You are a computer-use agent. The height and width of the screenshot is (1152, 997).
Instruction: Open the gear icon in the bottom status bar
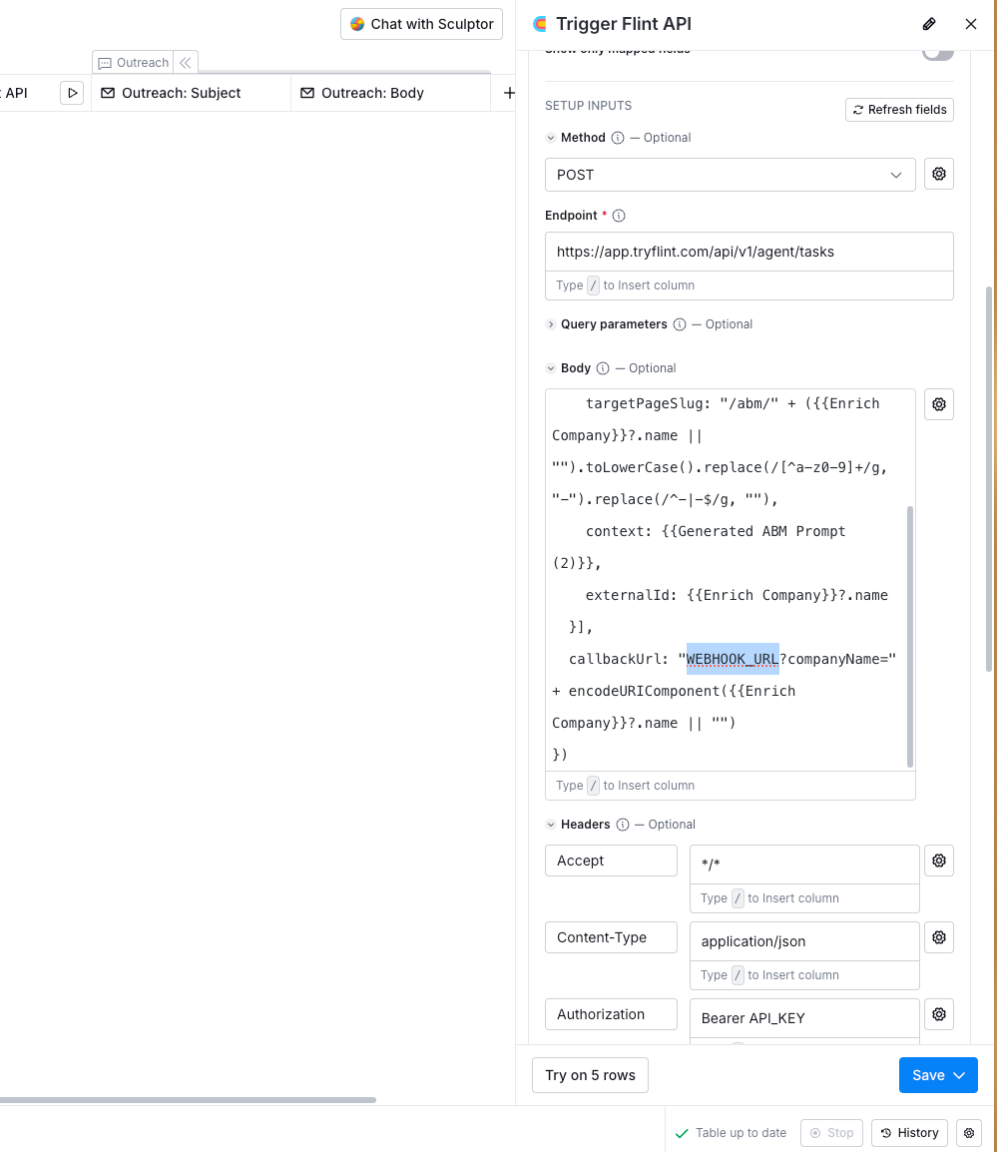pyautogui.click(x=968, y=1132)
